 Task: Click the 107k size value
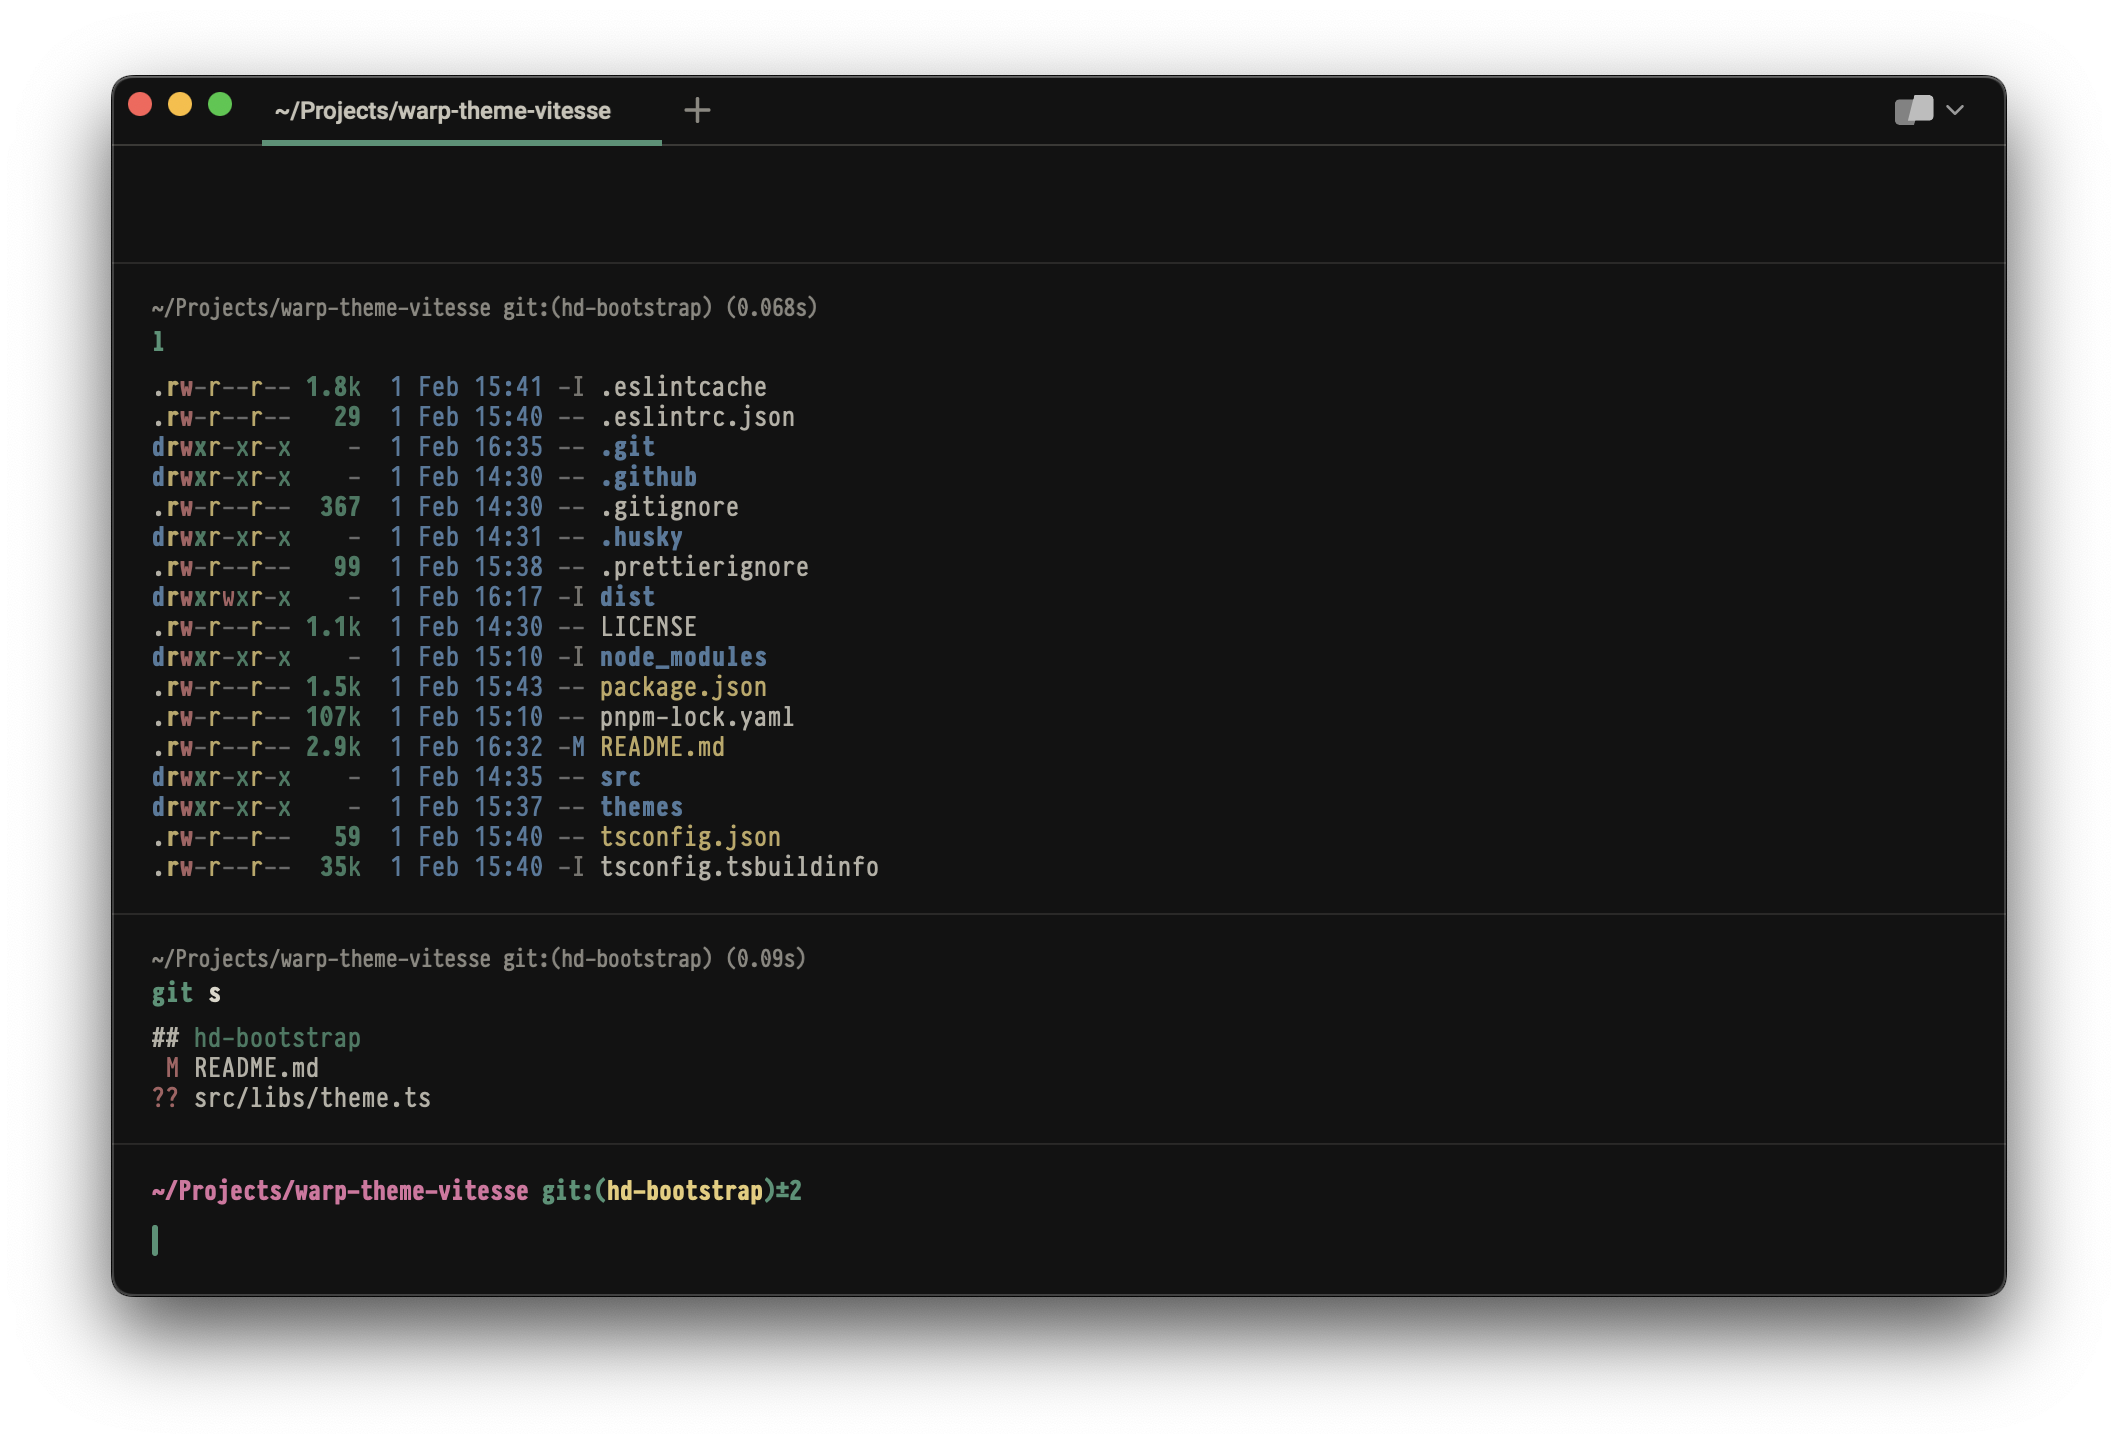coord(334,717)
